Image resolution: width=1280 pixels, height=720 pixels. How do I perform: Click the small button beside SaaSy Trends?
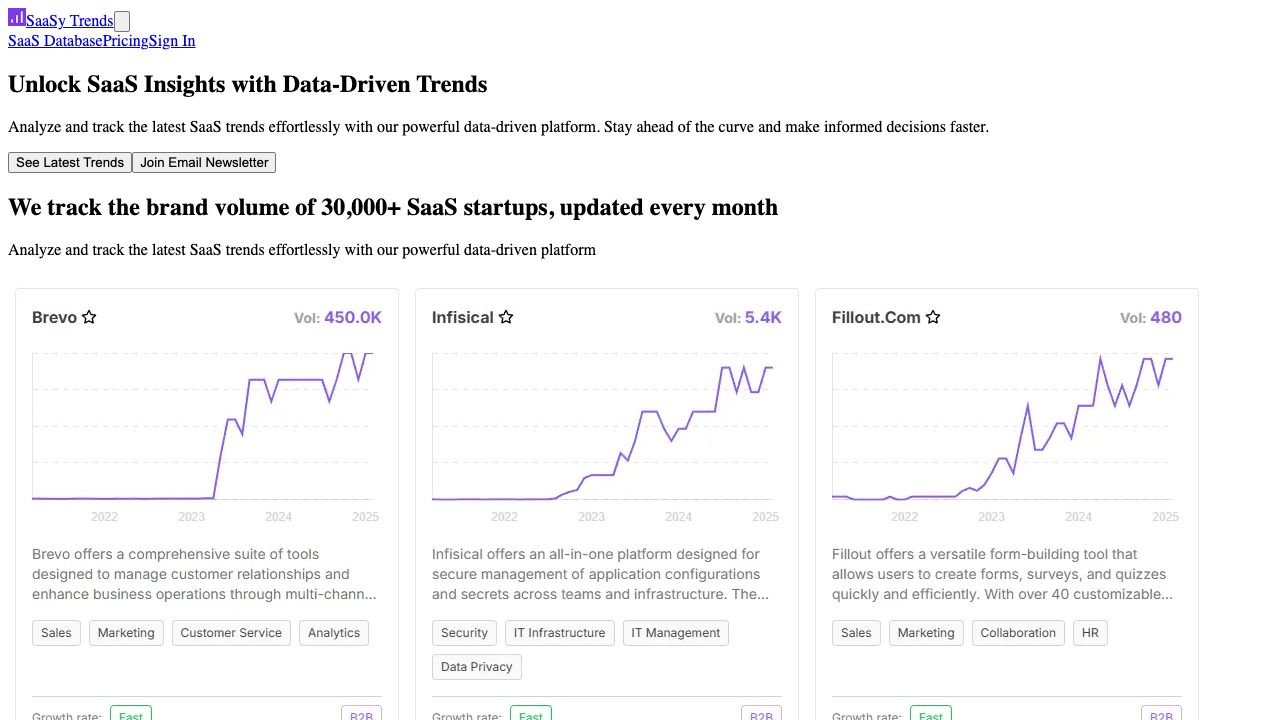click(x=122, y=21)
